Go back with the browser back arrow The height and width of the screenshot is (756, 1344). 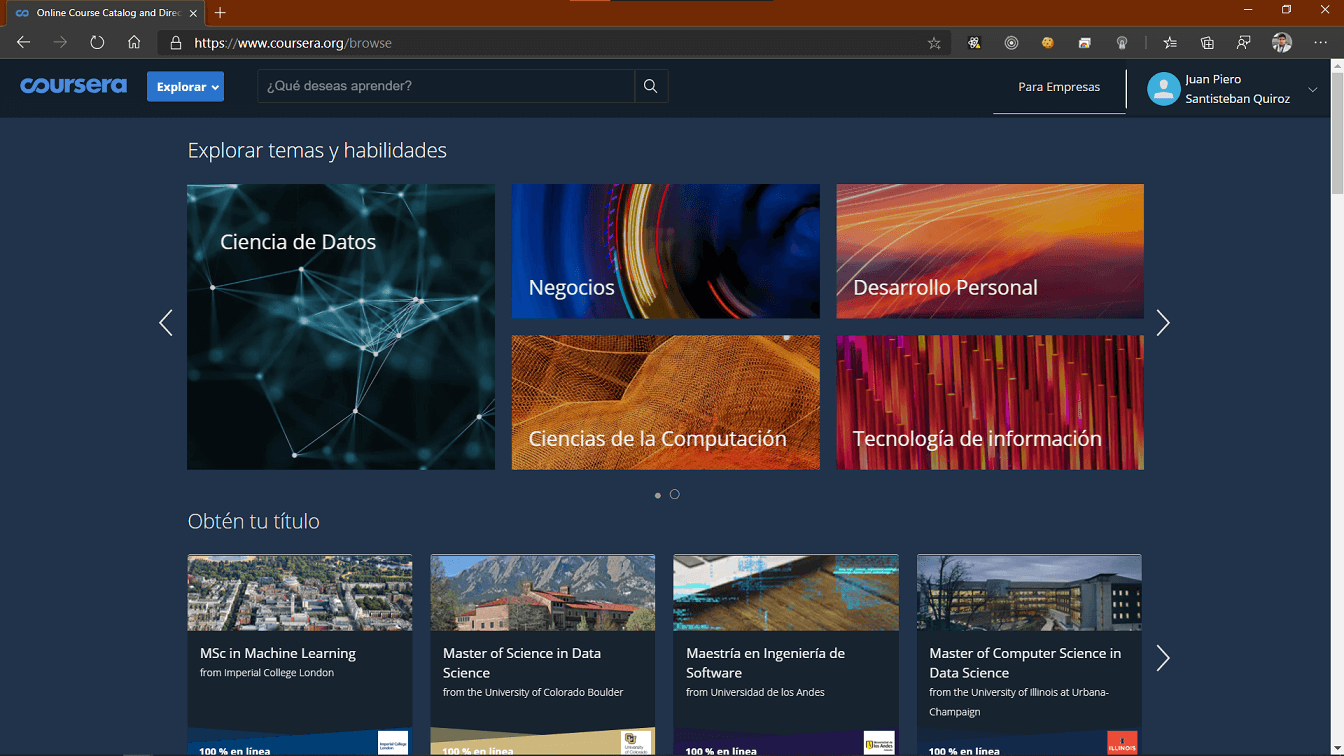click(24, 43)
